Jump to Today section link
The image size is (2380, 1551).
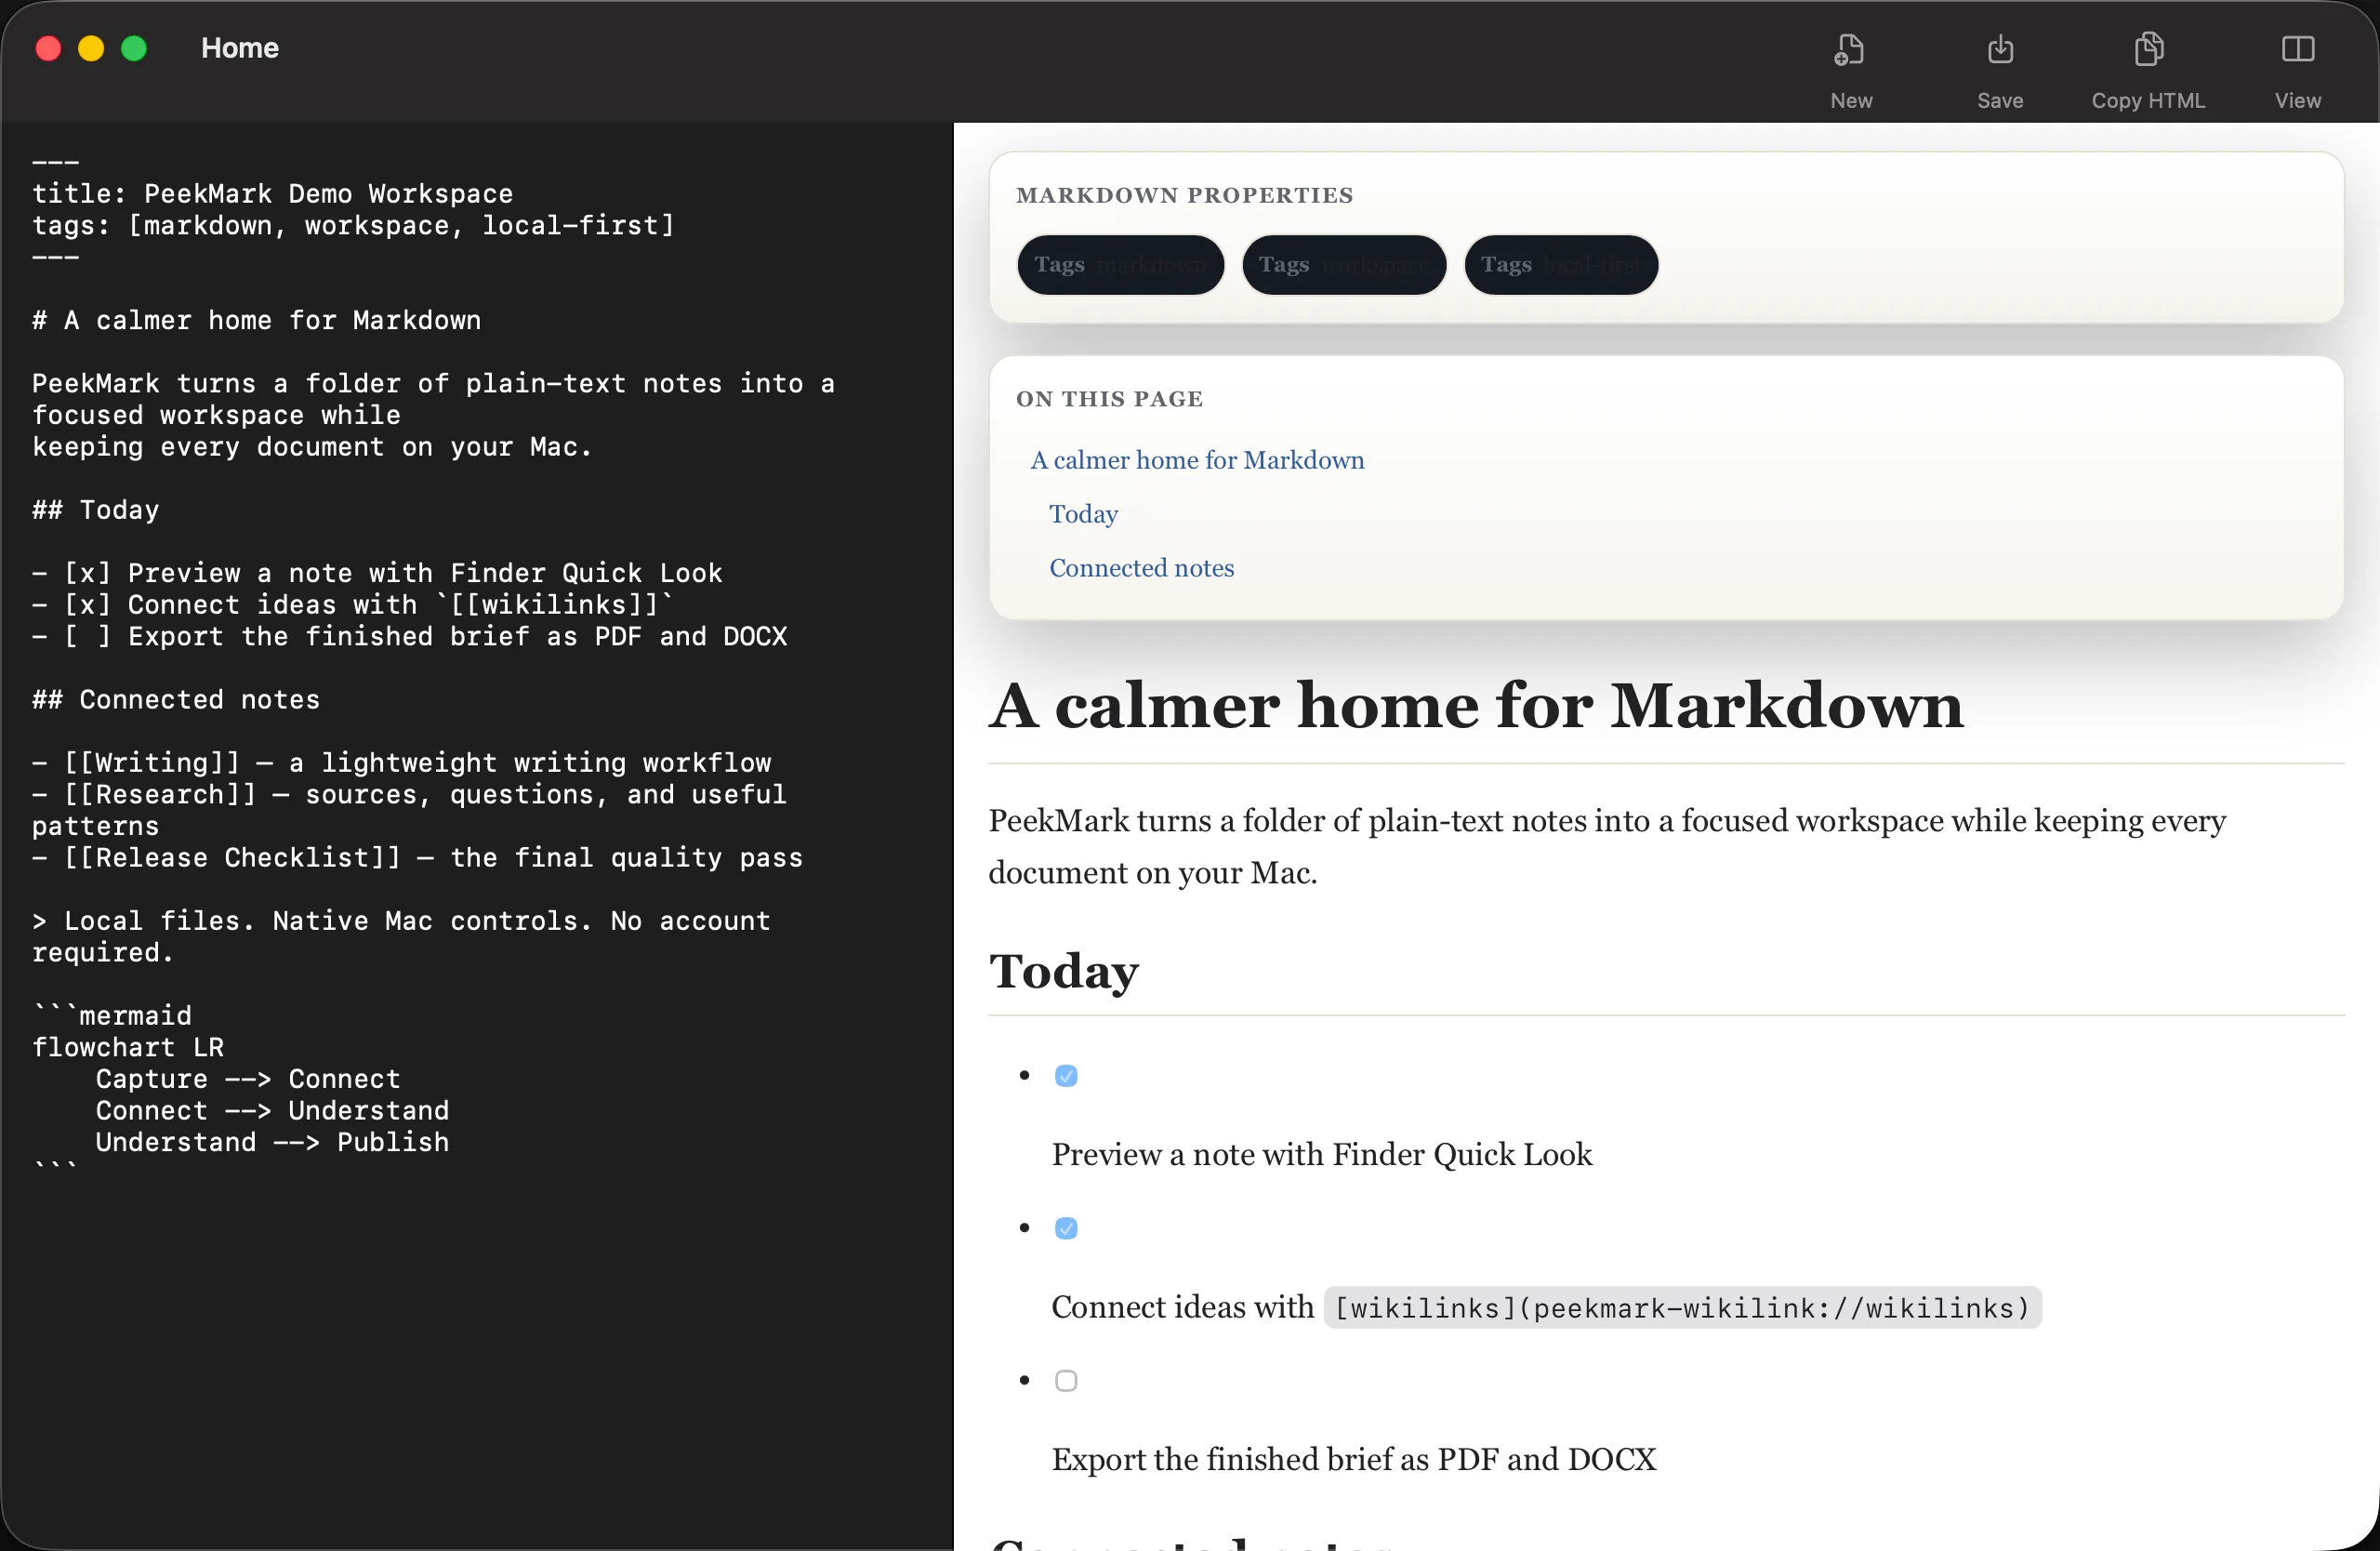click(1083, 514)
